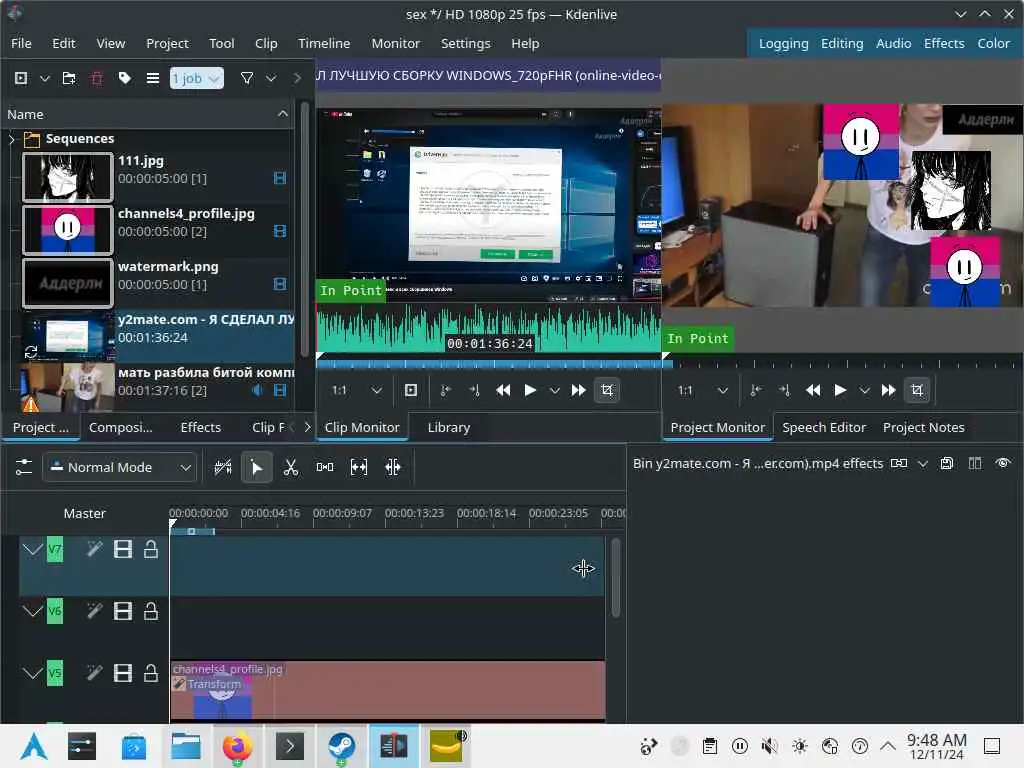
Task: Switch to the Logging workspace
Action: coord(783,43)
